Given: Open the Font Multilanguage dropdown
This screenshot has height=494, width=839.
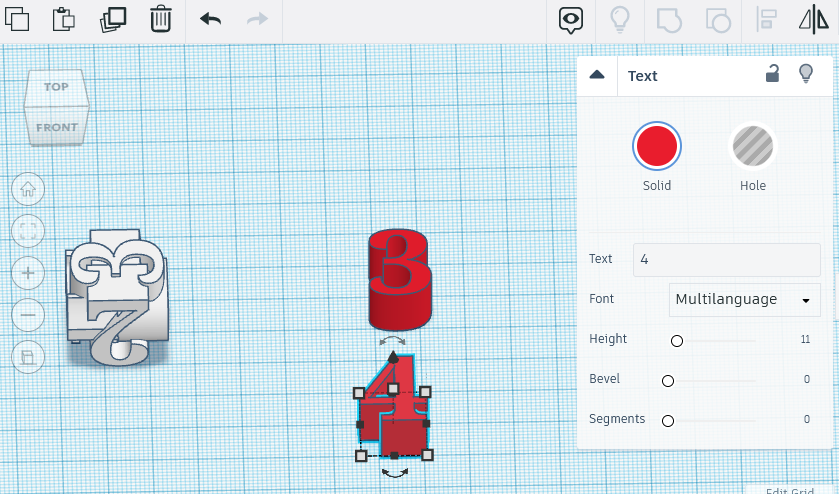Looking at the screenshot, I should [x=744, y=300].
